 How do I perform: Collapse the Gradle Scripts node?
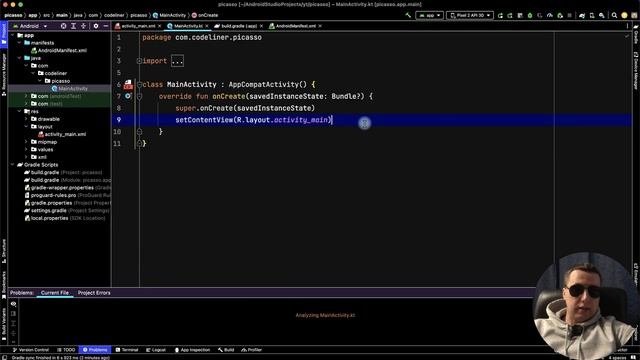[x=13, y=165]
